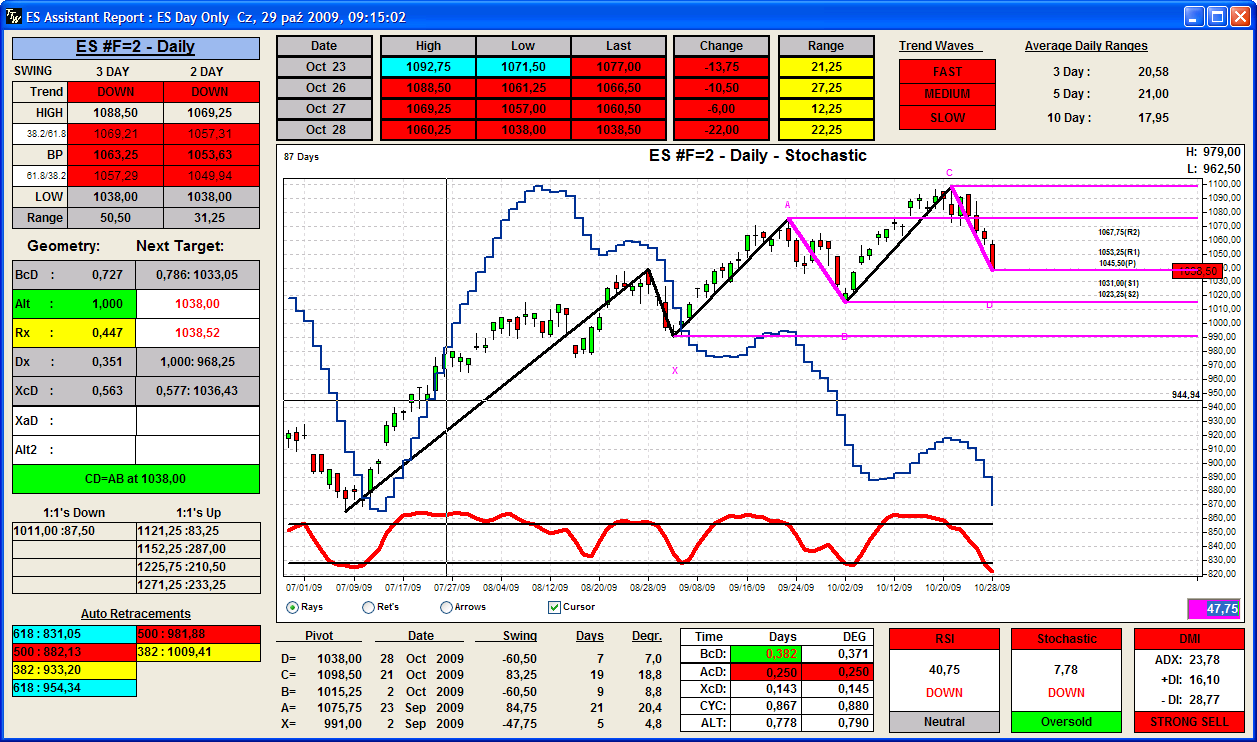
Task: Click the SLOW trend wave indicator
Action: pos(947,117)
